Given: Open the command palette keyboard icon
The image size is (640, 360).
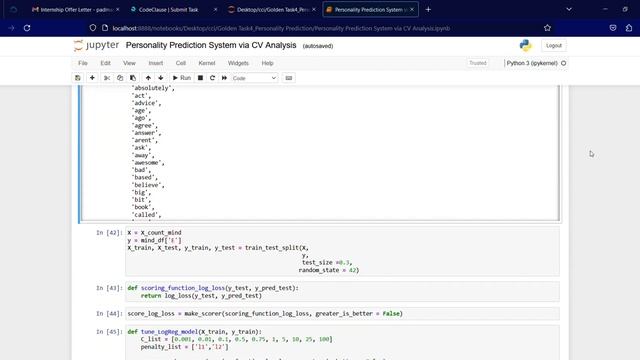Looking at the screenshot, I should click(x=289, y=78).
